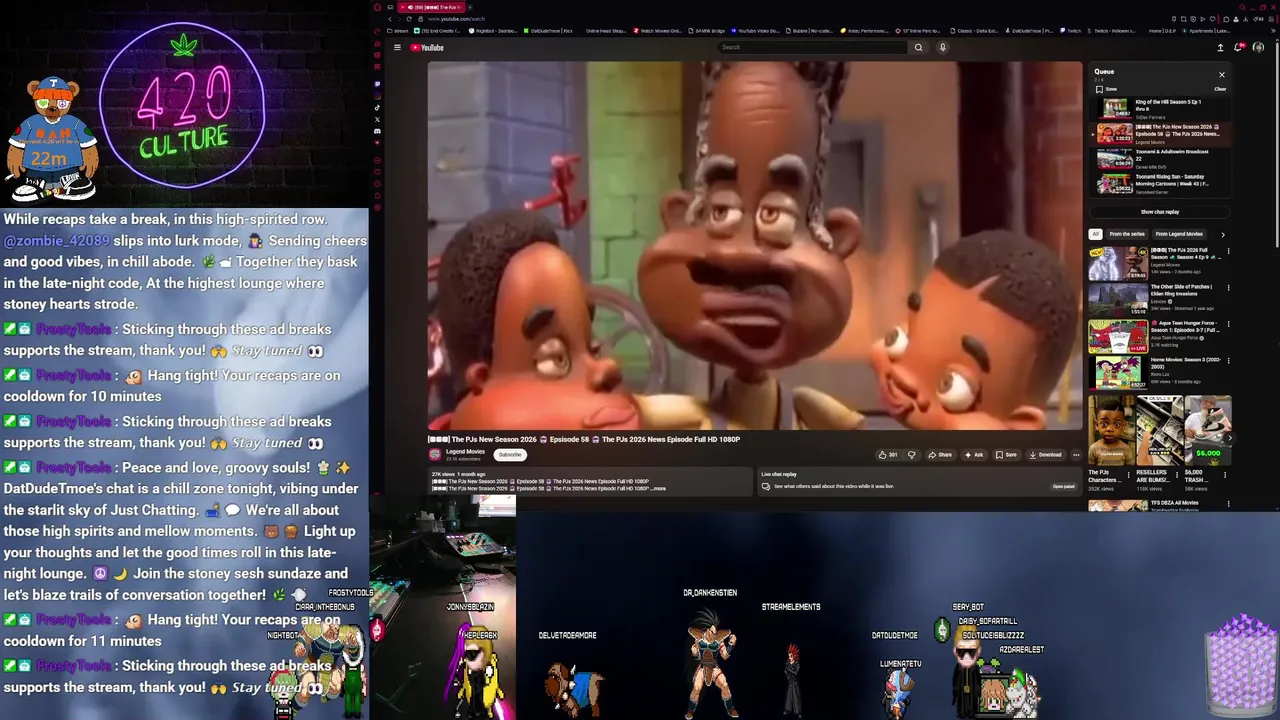
Task: Share the PJs video
Action: click(939, 454)
